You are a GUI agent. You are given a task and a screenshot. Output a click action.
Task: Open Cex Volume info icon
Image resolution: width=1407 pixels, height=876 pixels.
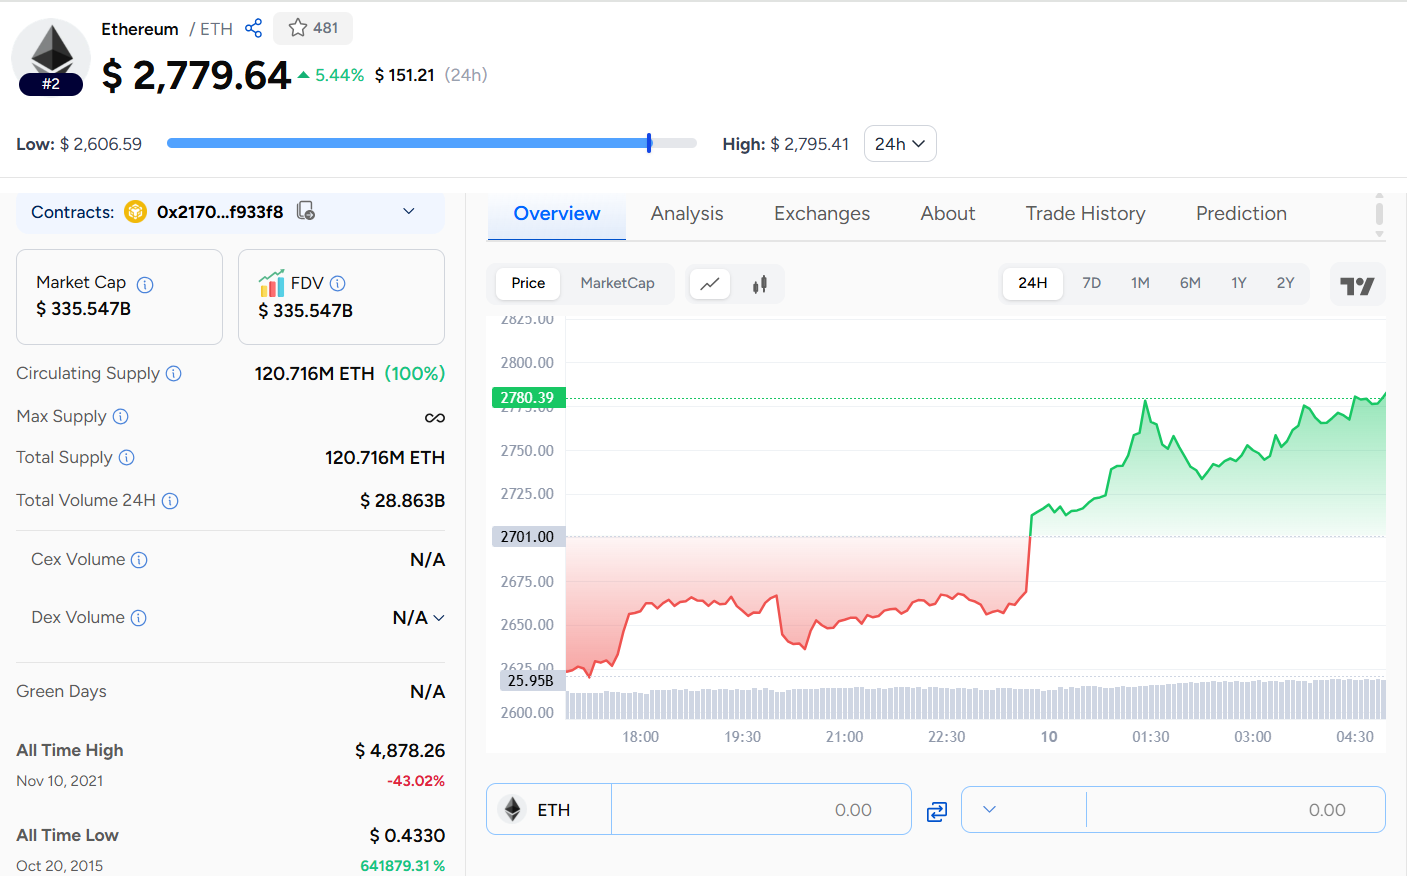(x=139, y=560)
